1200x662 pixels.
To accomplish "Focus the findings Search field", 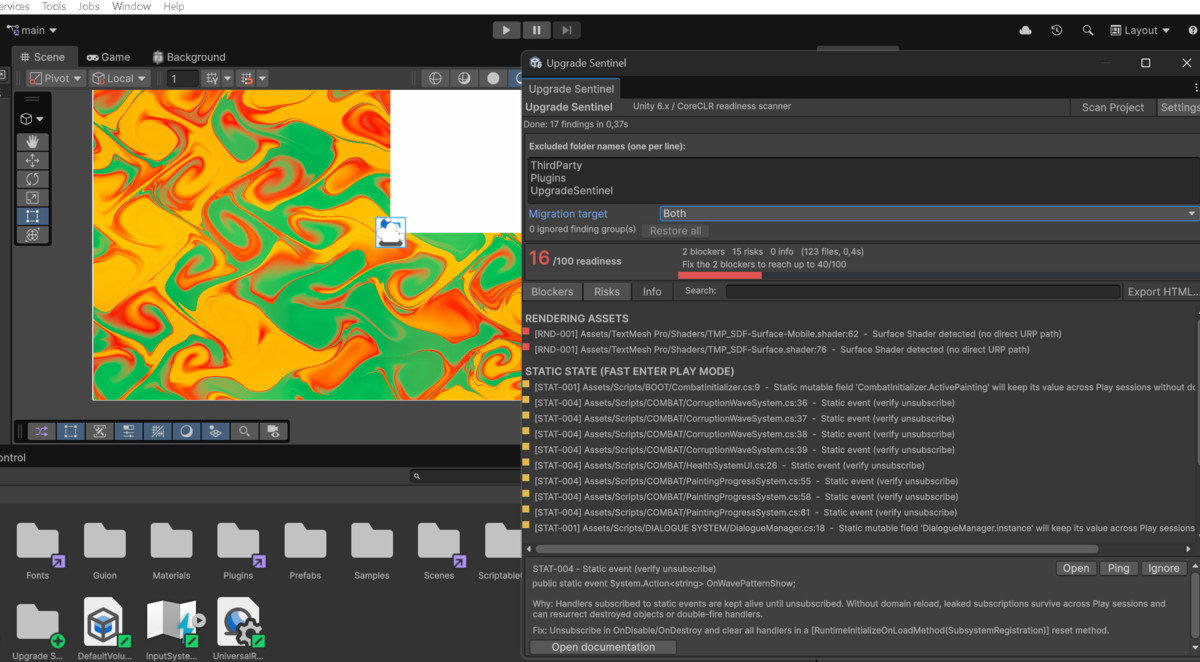I will point(922,292).
